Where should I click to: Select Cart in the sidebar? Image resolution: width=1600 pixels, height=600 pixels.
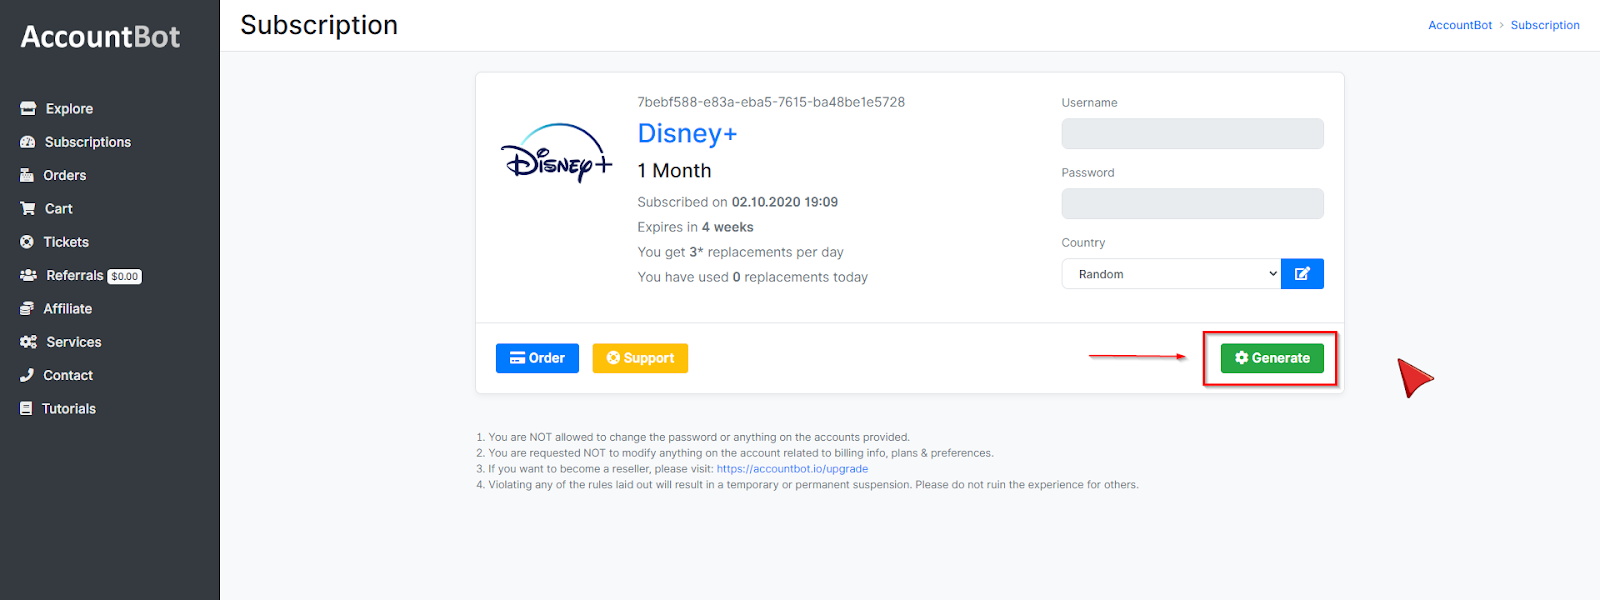coord(59,208)
